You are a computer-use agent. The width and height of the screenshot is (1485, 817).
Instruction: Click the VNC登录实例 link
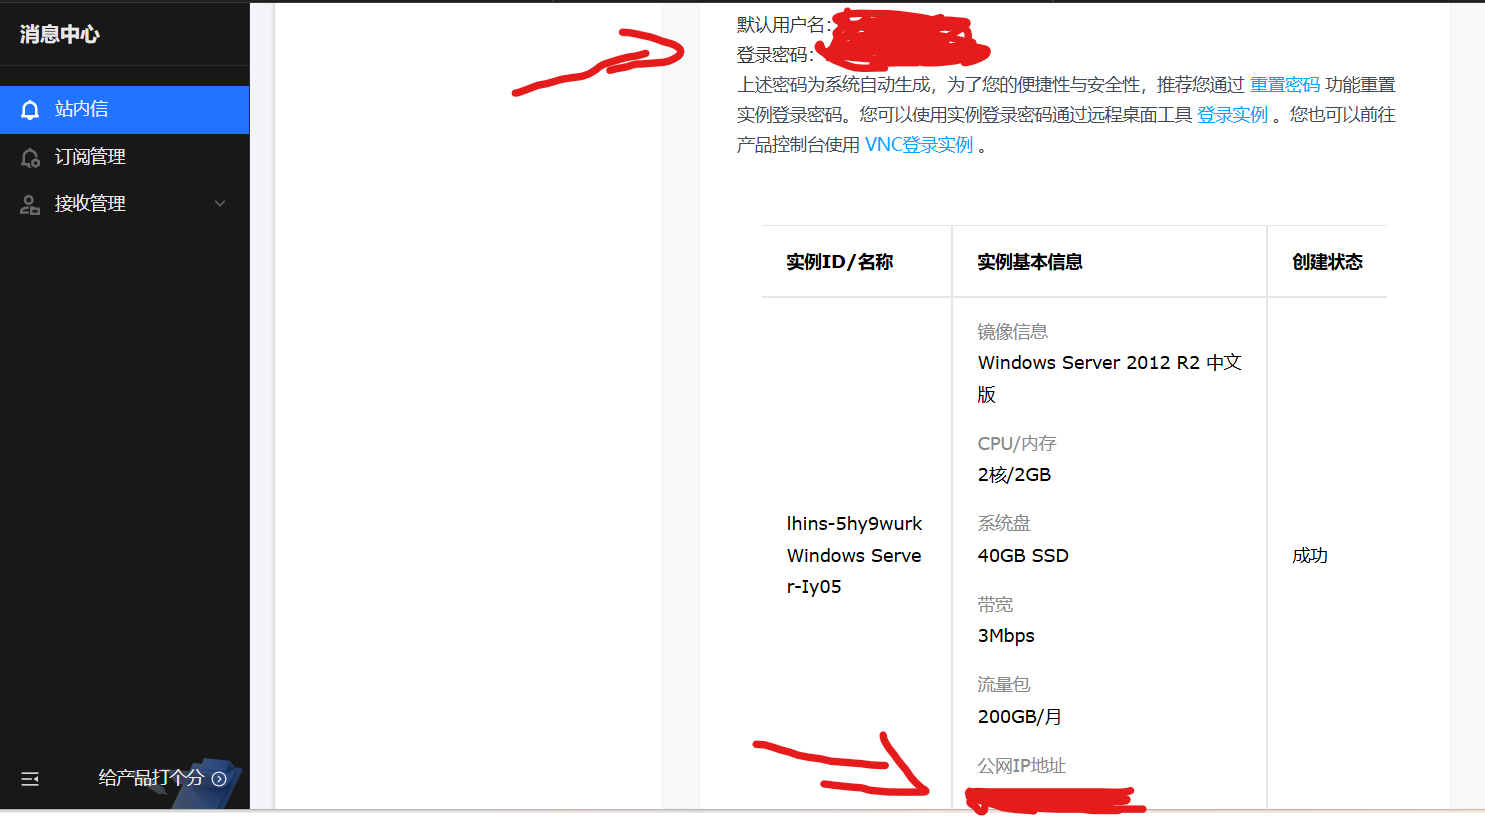[x=919, y=145]
